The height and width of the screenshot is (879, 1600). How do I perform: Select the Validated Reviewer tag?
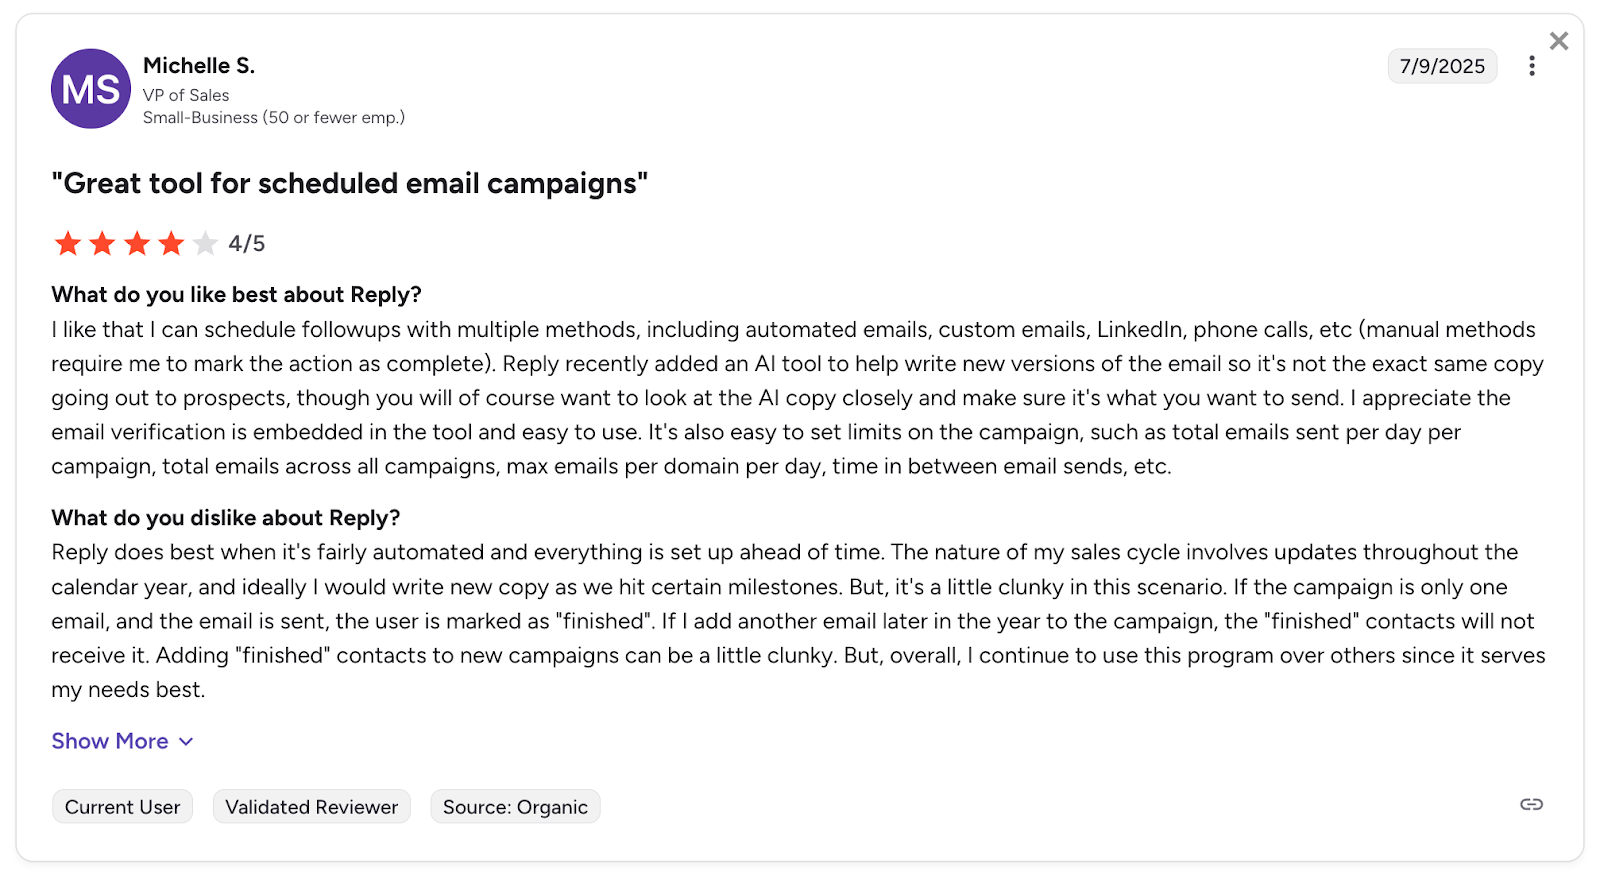(x=311, y=807)
